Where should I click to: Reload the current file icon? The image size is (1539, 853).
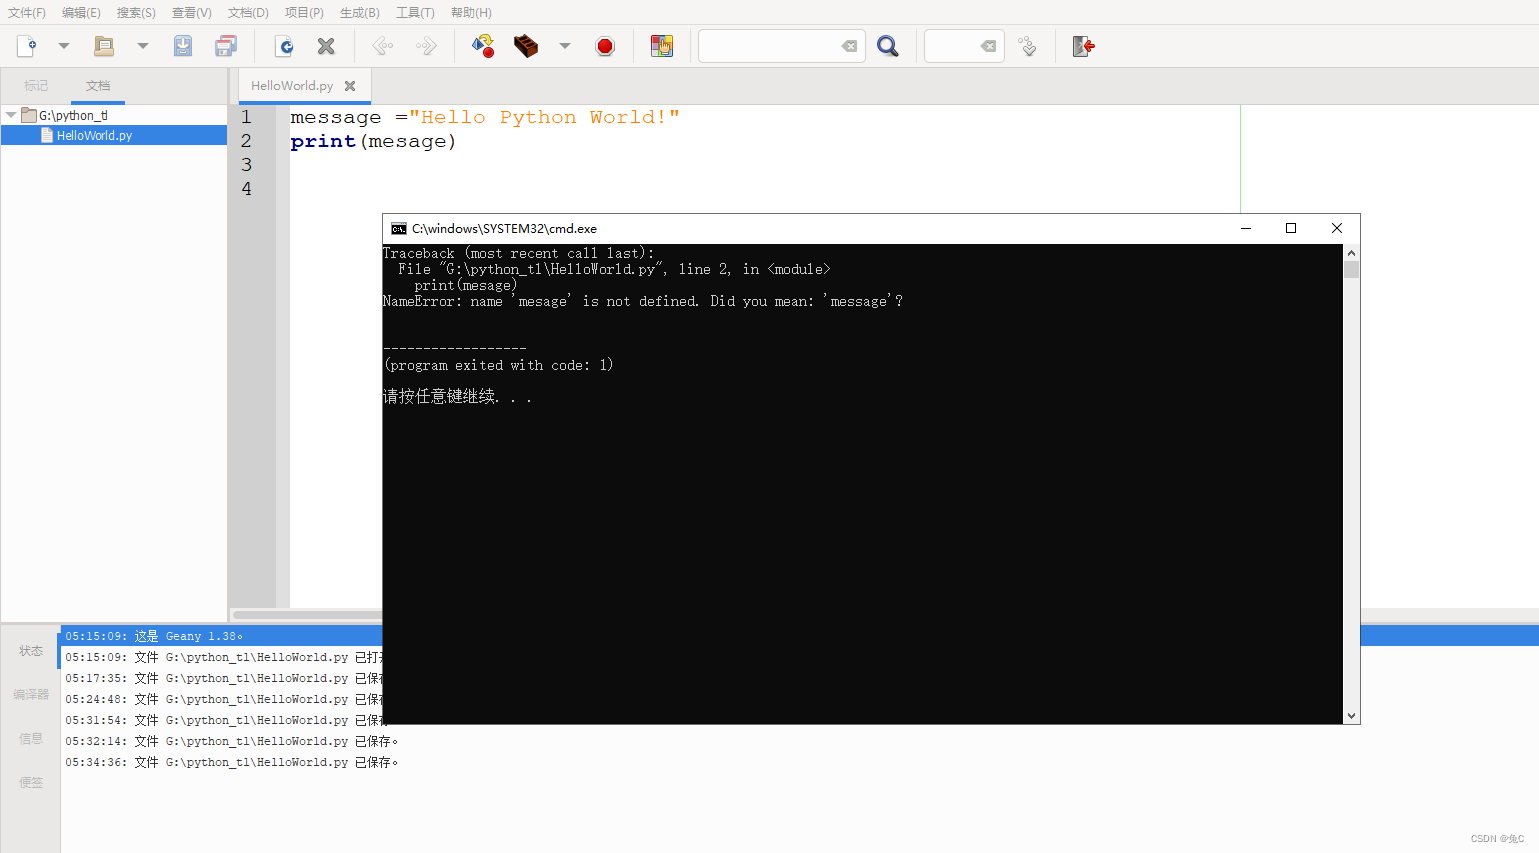(284, 46)
